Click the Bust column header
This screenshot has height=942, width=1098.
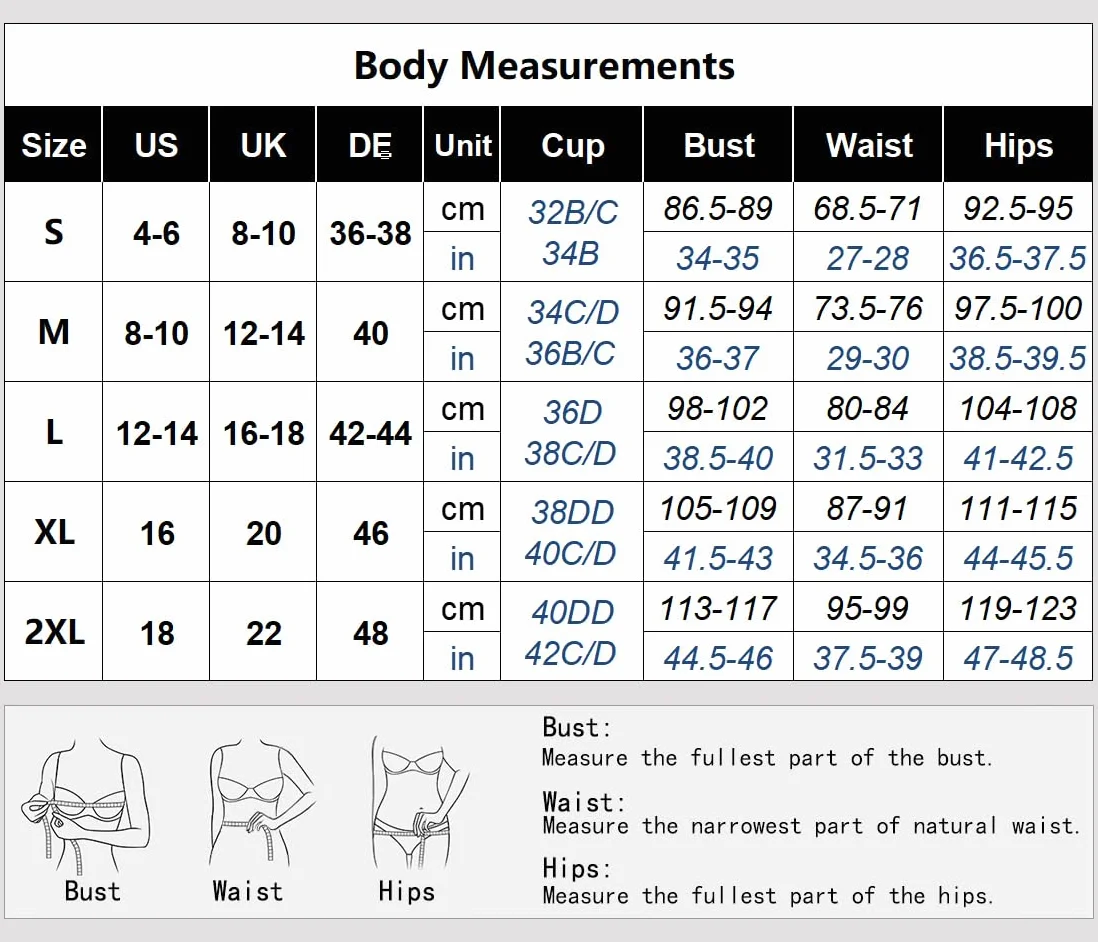click(718, 145)
